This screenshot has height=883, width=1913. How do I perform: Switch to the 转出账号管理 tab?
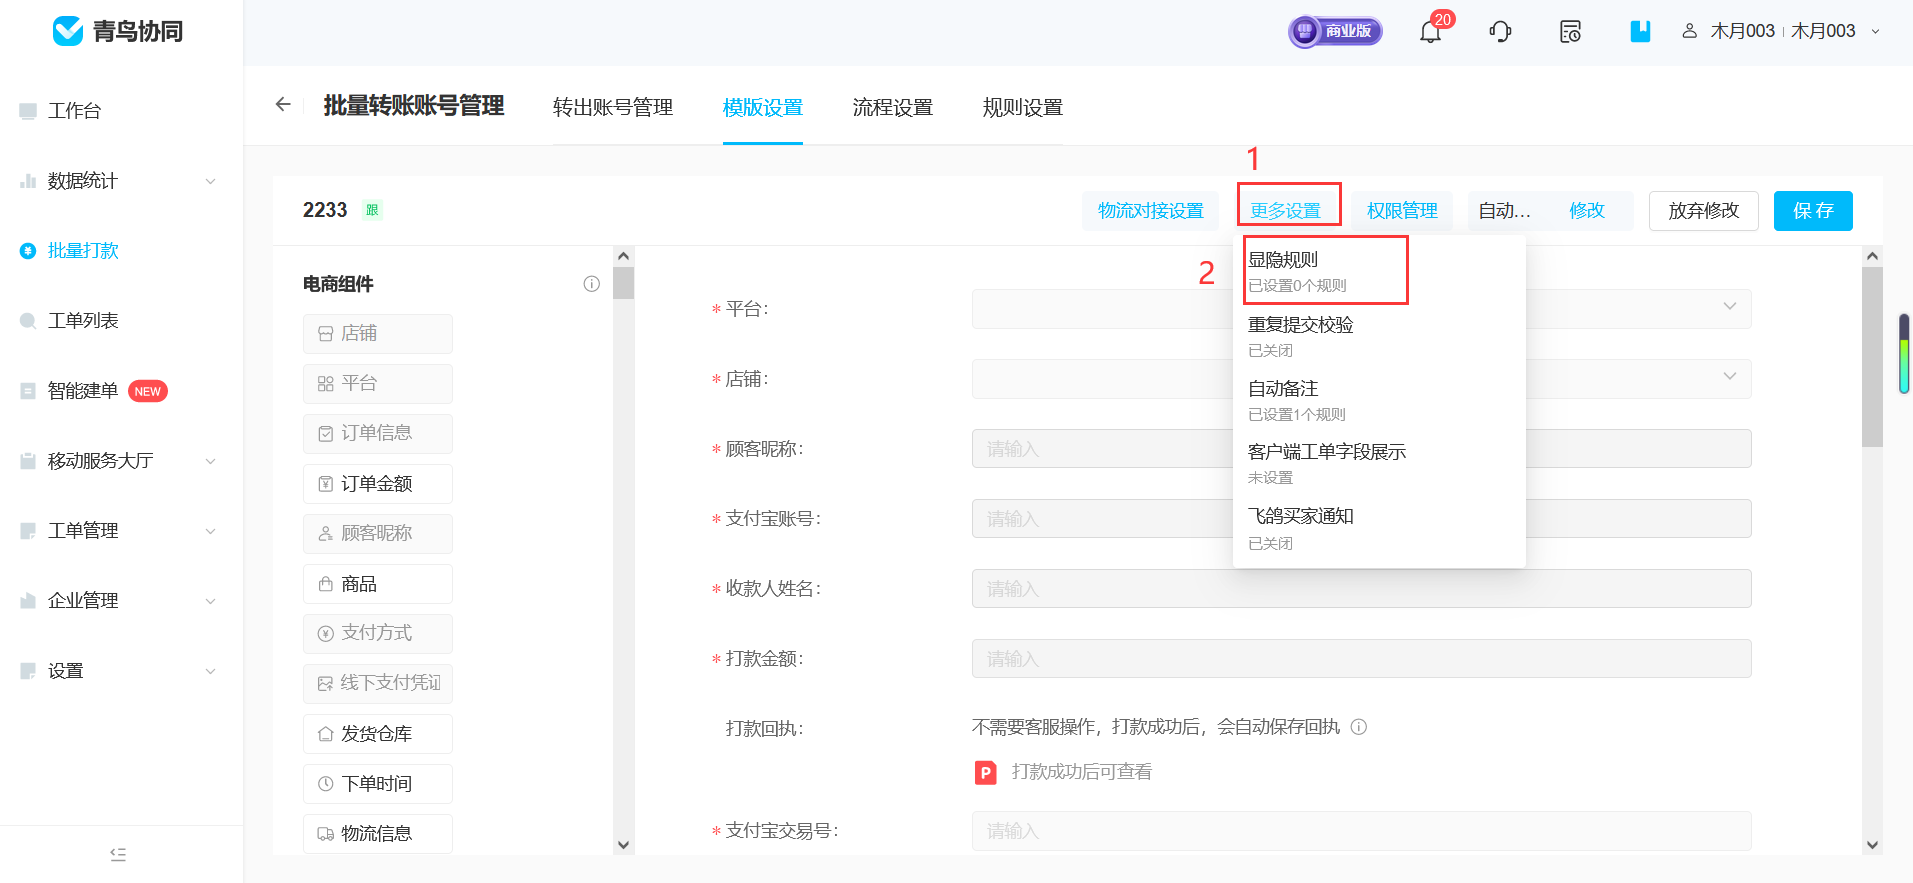click(x=613, y=108)
